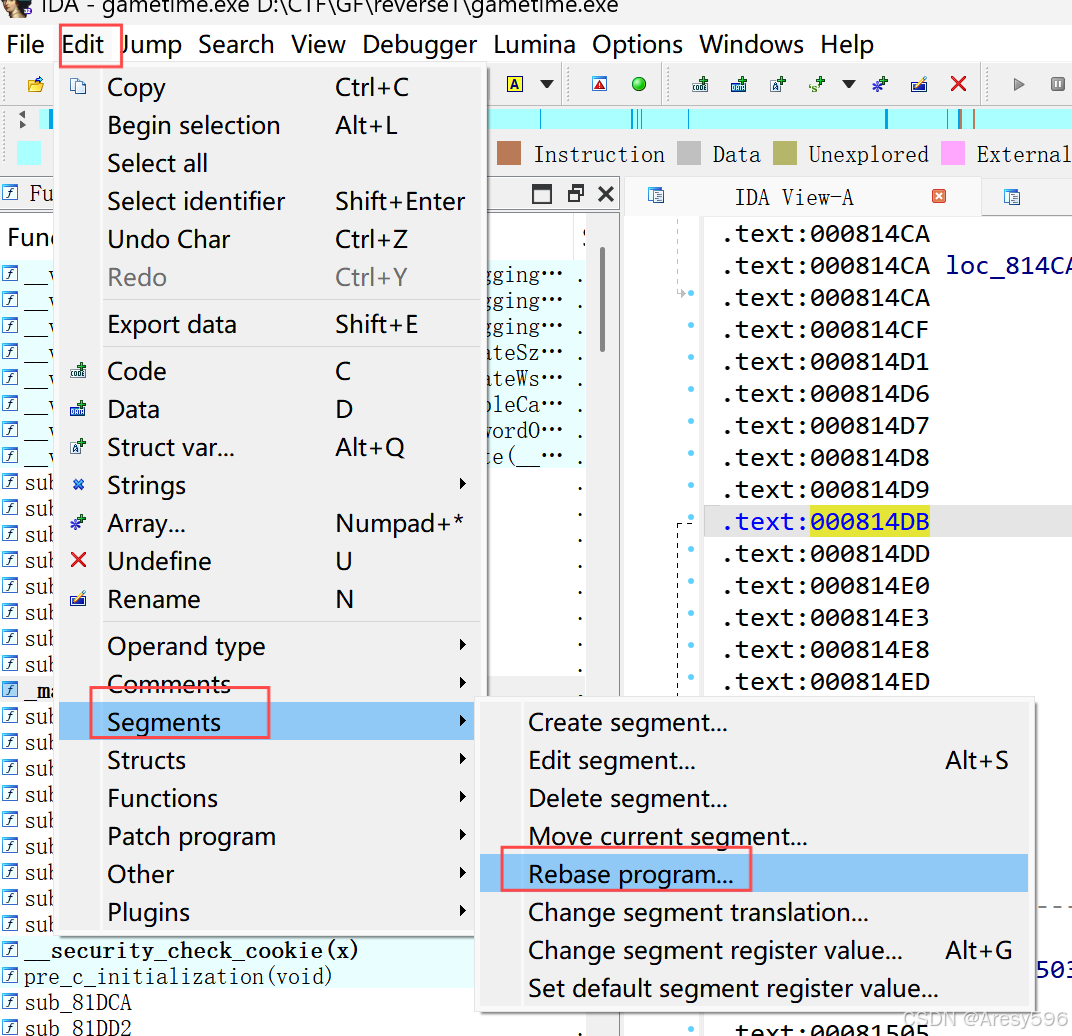Choose Undo Char menu entry
The image size is (1072, 1036).
click(x=267, y=239)
